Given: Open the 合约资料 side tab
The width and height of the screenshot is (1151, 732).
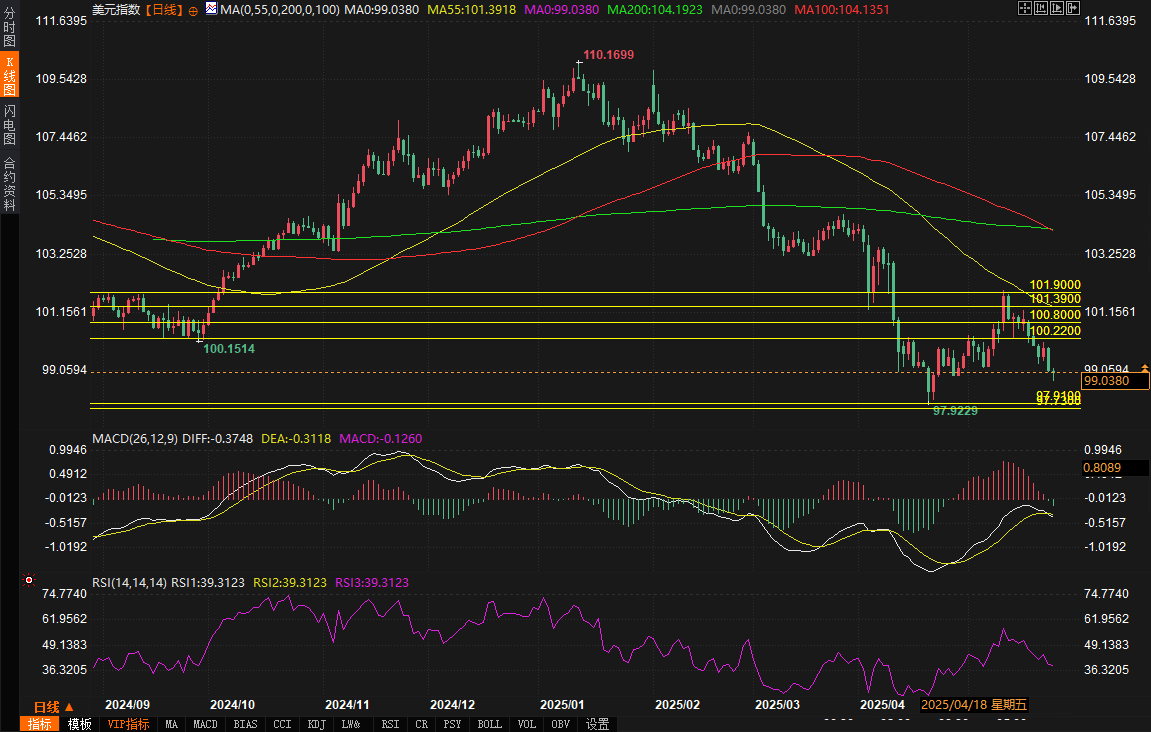Looking at the screenshot, I should [10, 184].
